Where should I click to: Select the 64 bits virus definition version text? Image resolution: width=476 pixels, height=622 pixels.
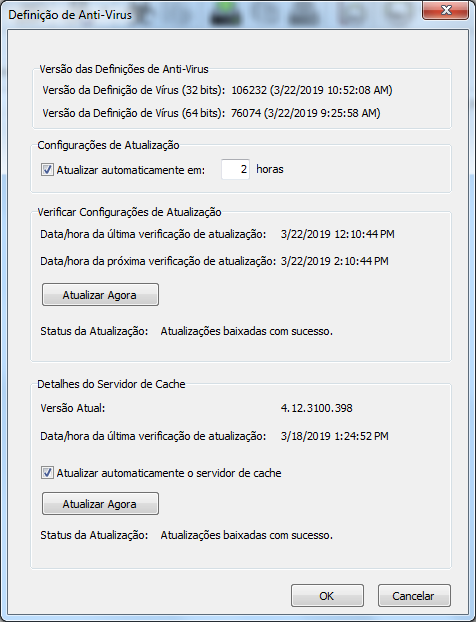(x=305, y=113)
